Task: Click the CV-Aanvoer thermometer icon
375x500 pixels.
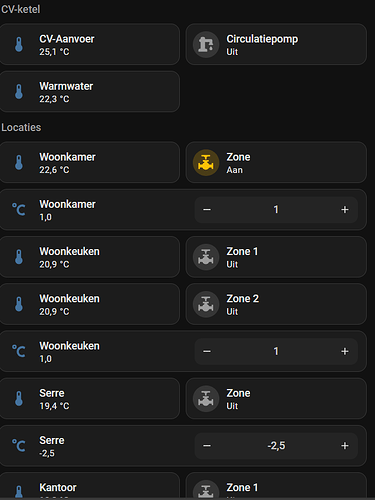Action: click(19, 44)
